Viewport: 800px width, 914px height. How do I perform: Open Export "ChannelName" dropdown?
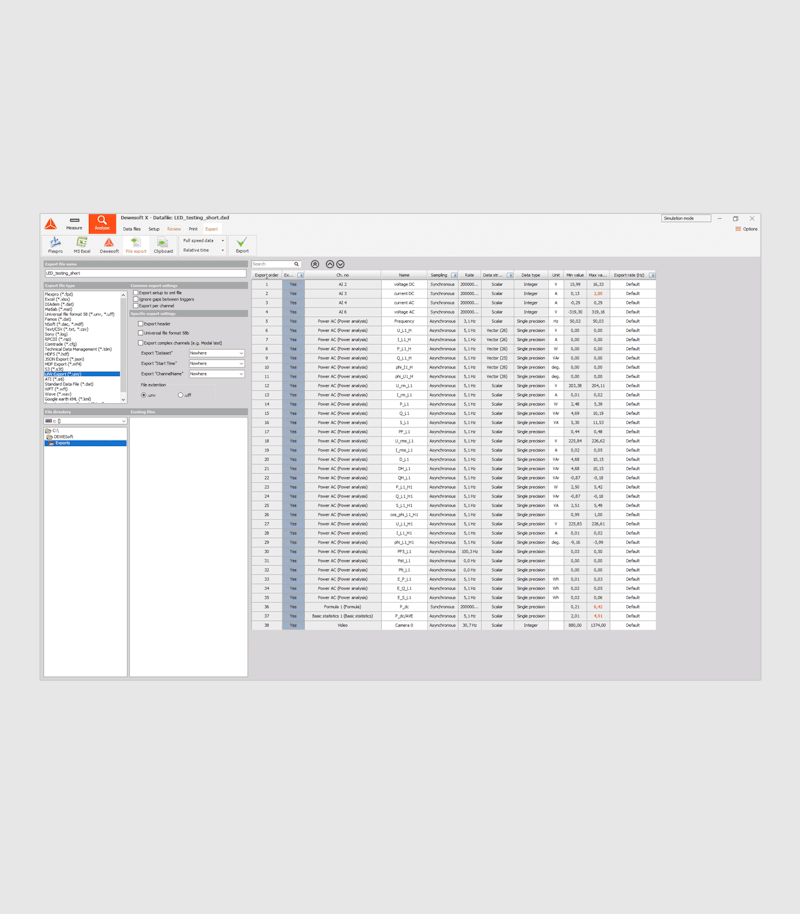(x=216, y=374)
